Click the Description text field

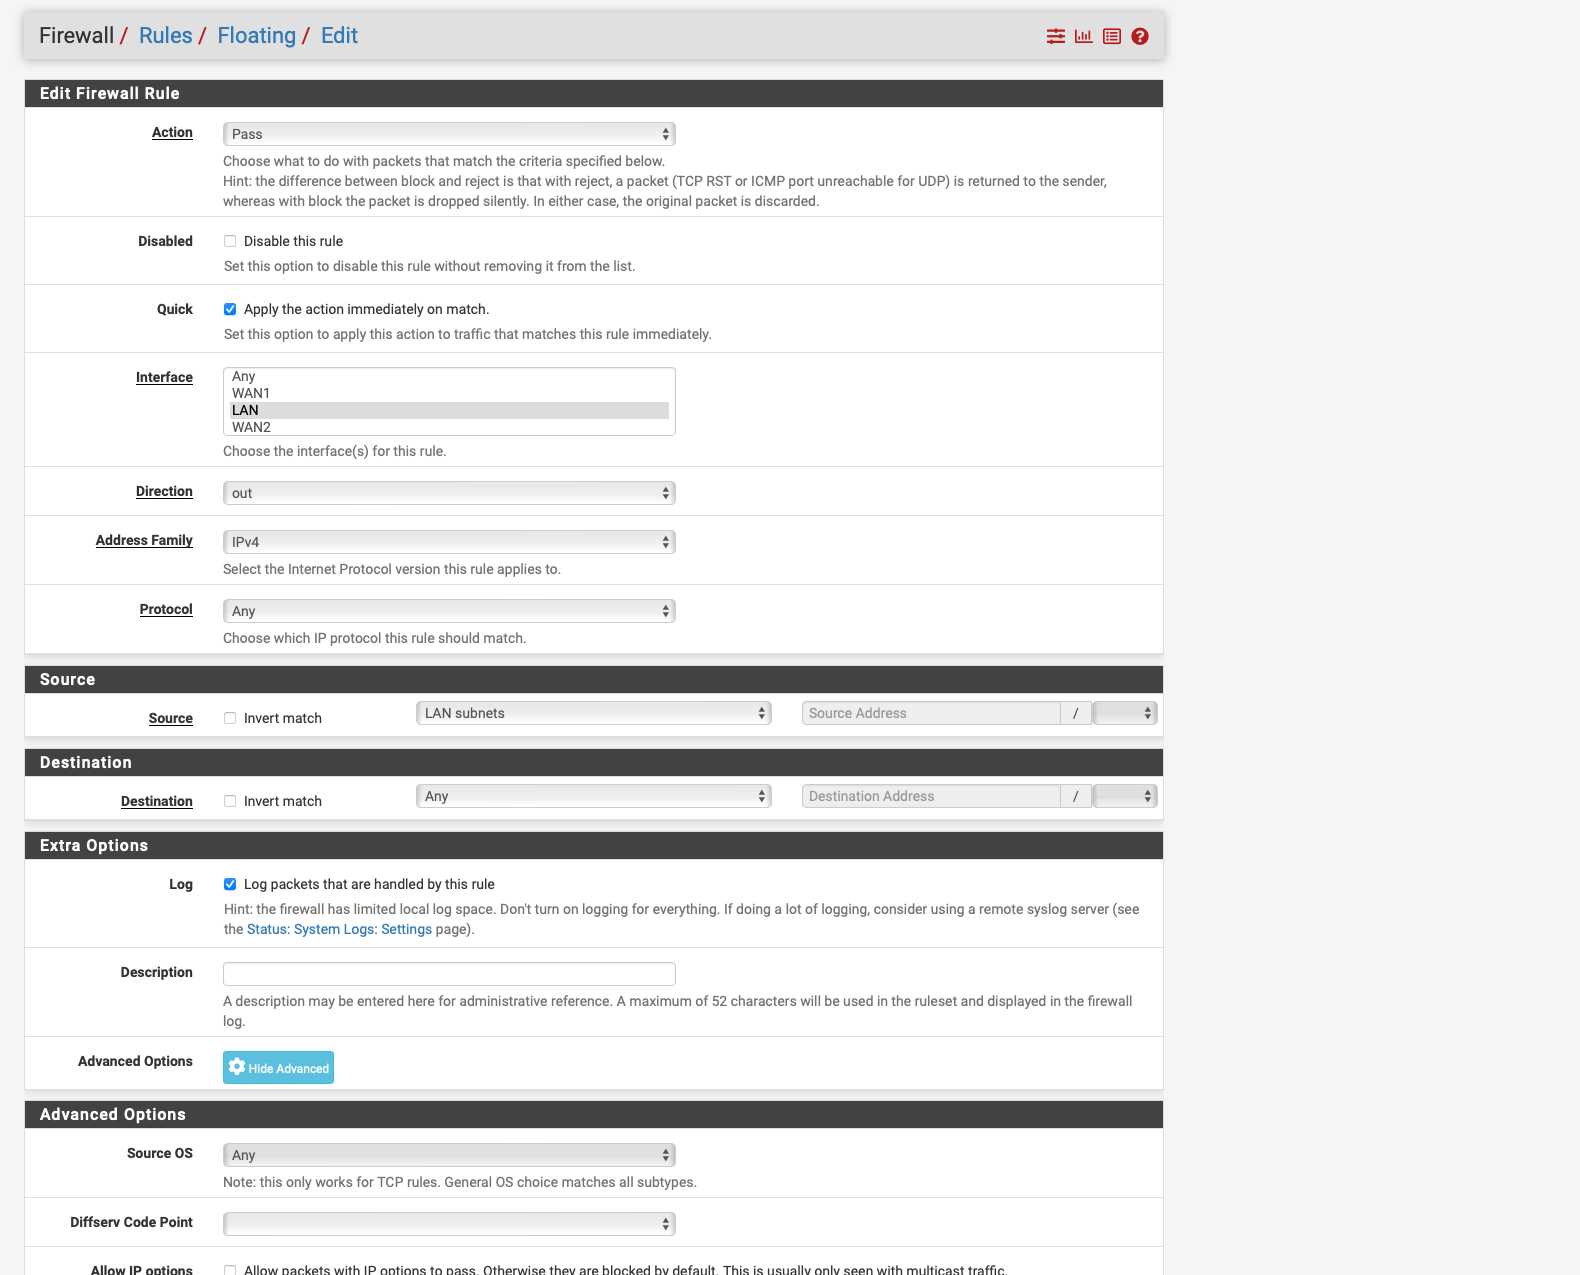[449, 974]
